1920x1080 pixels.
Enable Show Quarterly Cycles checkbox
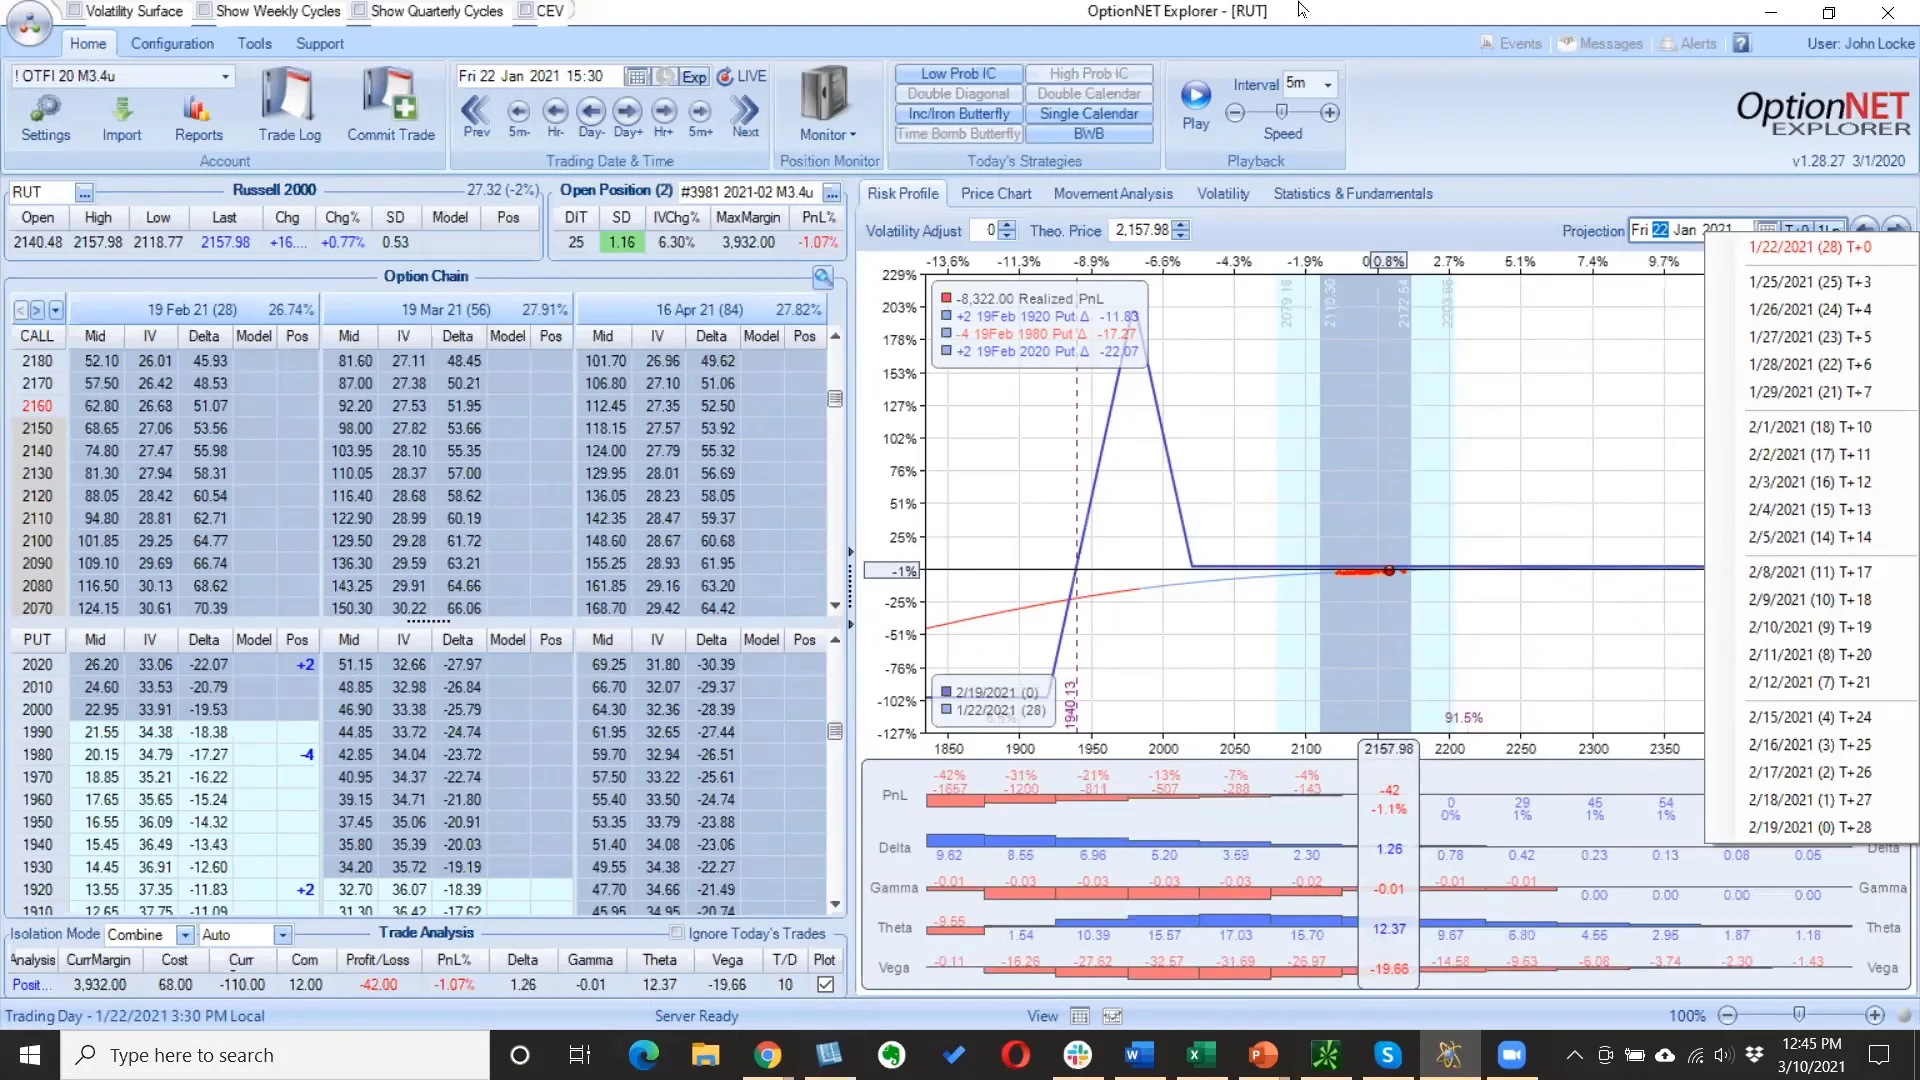[x=359, y=11]
